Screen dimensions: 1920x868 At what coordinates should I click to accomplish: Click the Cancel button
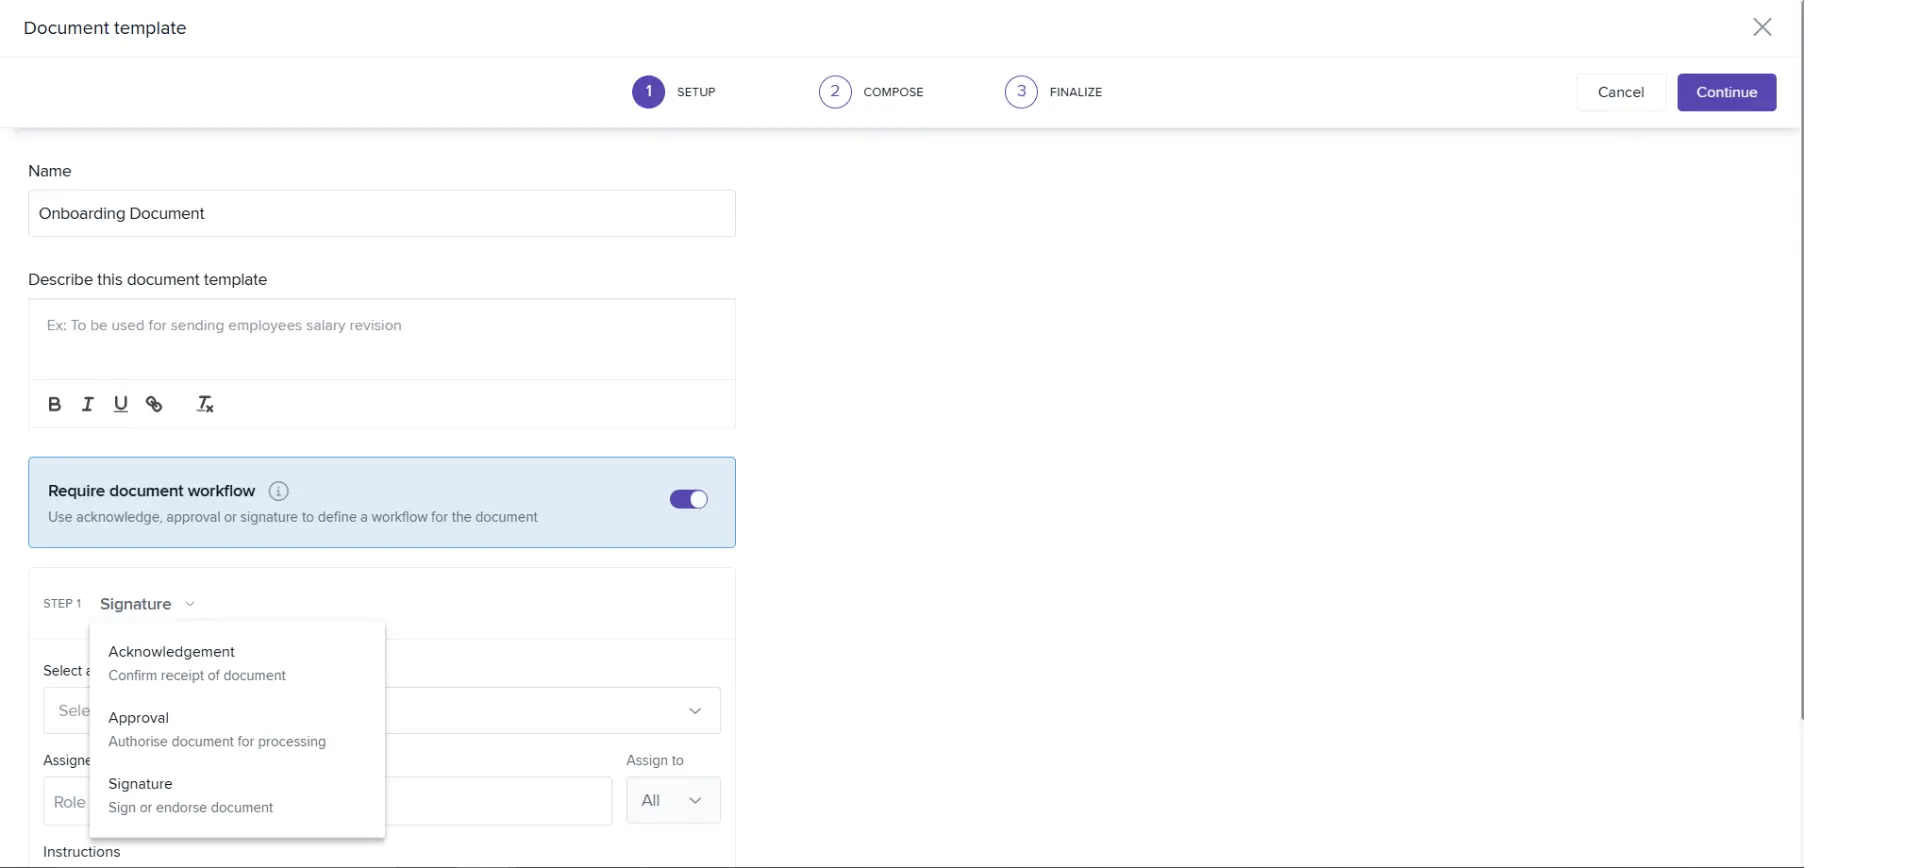tap(1620, 92)
